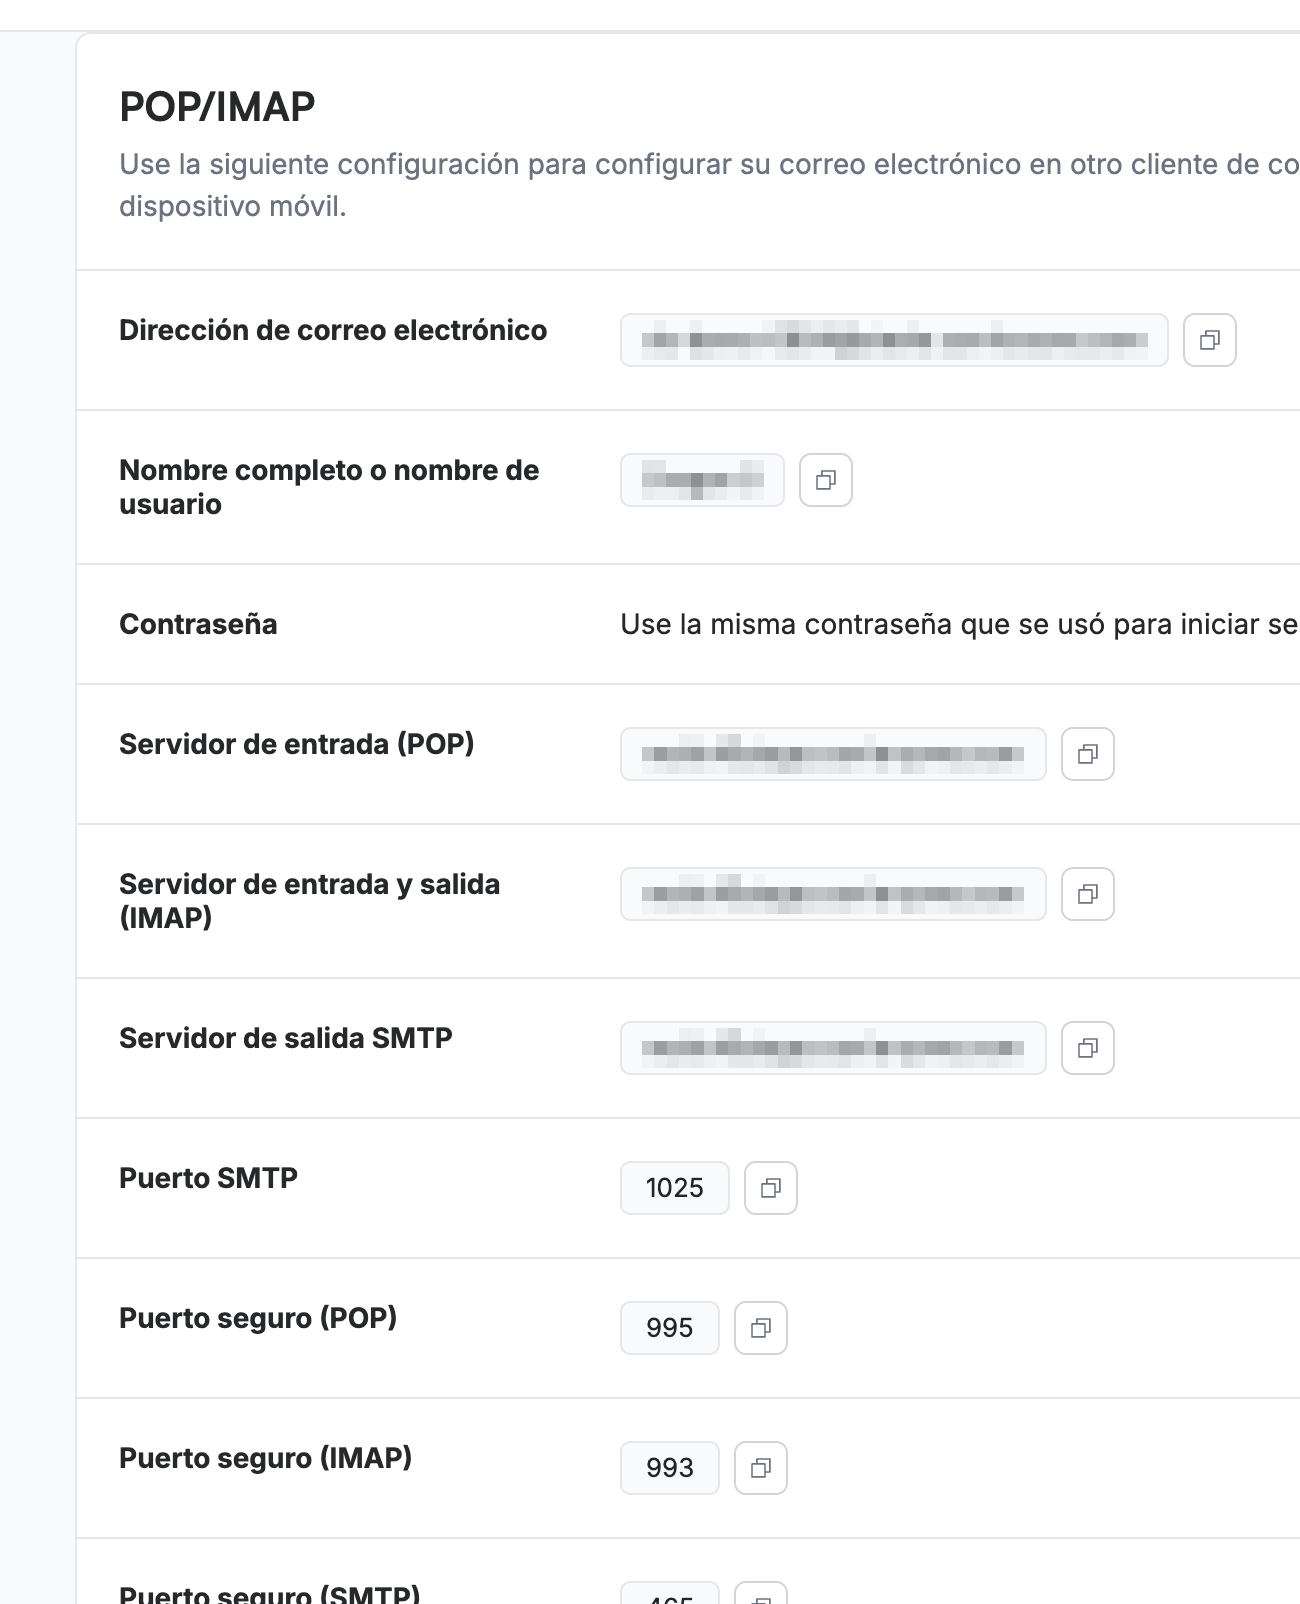This screenshot has height=1604, width=1300.
Task: Select the SMTP outgoing server field
Action: coord(833,1048)
